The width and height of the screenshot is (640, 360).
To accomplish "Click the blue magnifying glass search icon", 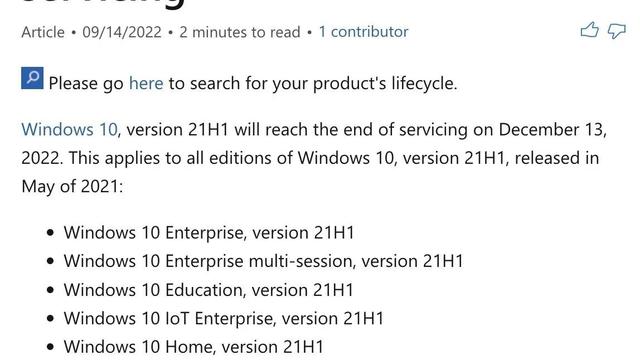I will (x=32, y=78).
